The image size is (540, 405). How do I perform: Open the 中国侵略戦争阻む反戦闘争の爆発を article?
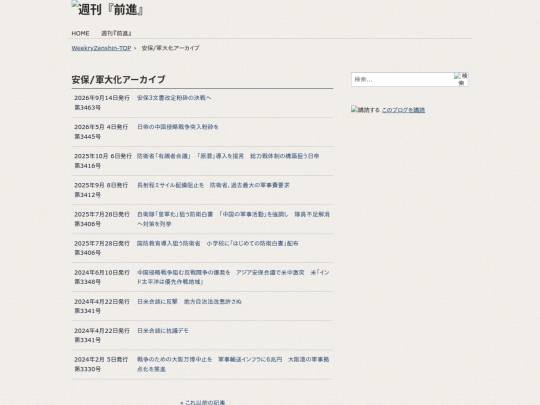(x=233, y=277)
